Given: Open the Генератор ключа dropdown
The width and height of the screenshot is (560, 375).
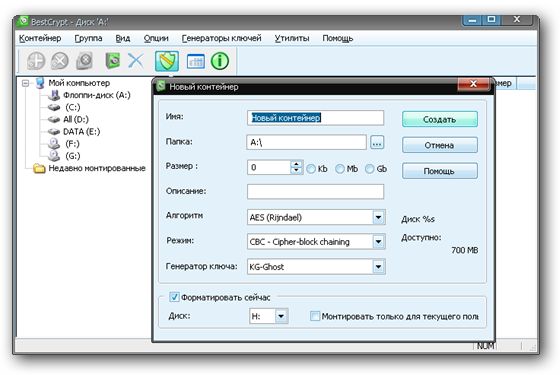Looking at the screenshot, I should pyautogui.click(x=378, y=267).
